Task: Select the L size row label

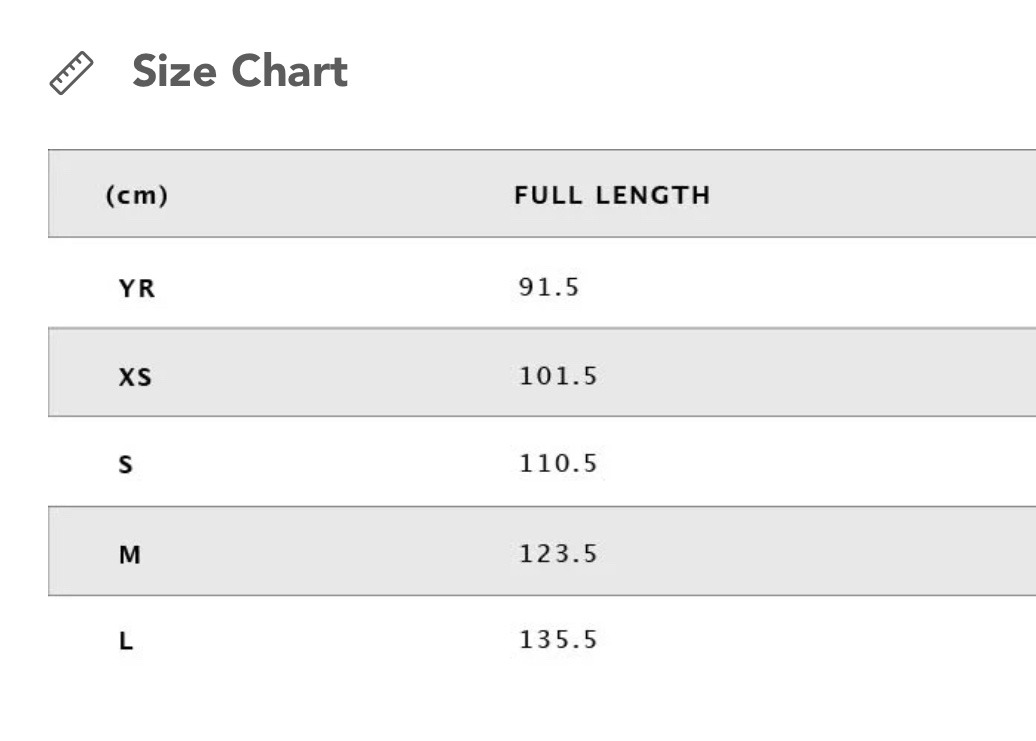Action: tap(126, 641)
